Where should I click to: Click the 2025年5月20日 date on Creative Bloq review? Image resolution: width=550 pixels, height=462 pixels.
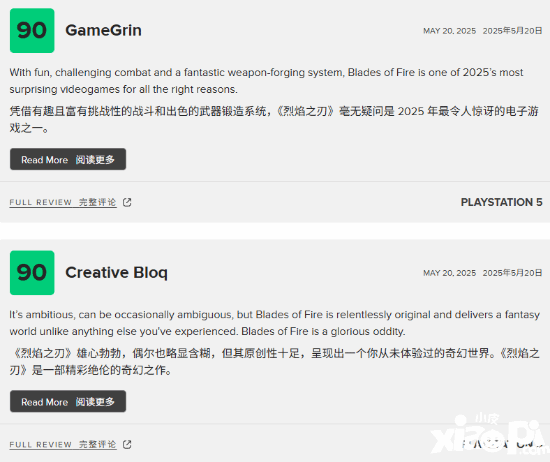[x=512, y=273]
